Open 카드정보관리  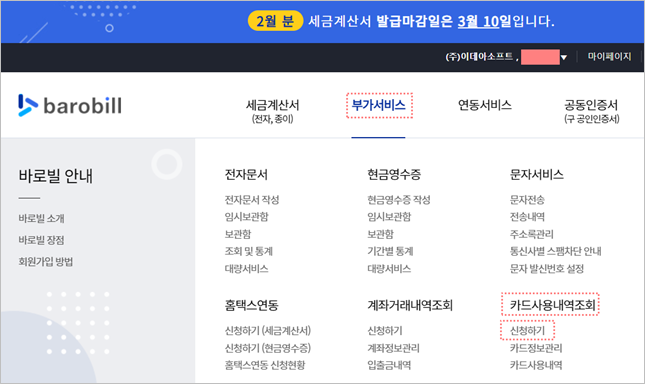[x=536, y=348]
